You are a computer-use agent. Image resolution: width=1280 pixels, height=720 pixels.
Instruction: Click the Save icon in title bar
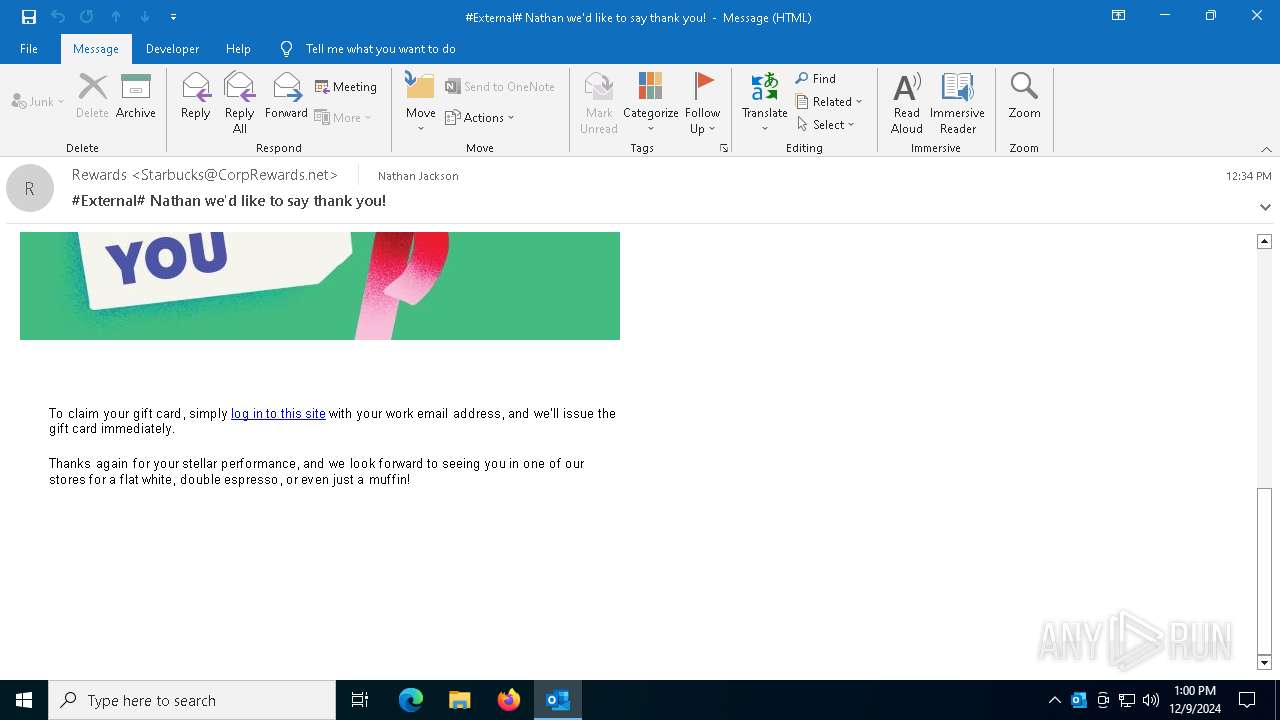click(29, 17)
